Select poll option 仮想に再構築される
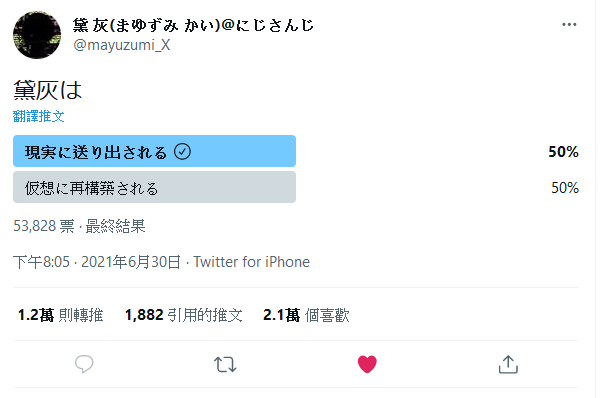 [x=154, y=187]
